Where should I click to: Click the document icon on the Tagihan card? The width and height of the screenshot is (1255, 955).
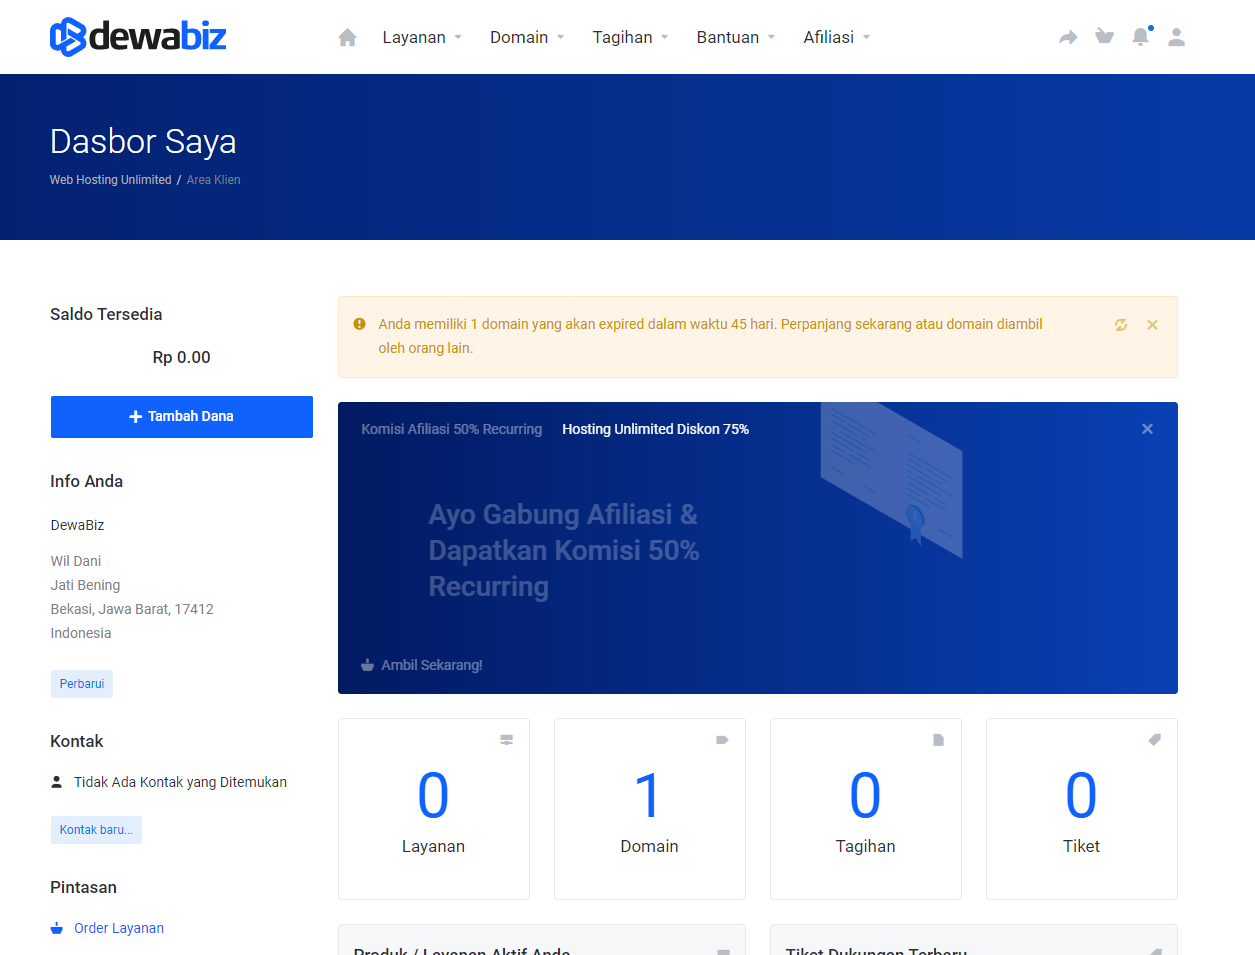click(938, 739)
